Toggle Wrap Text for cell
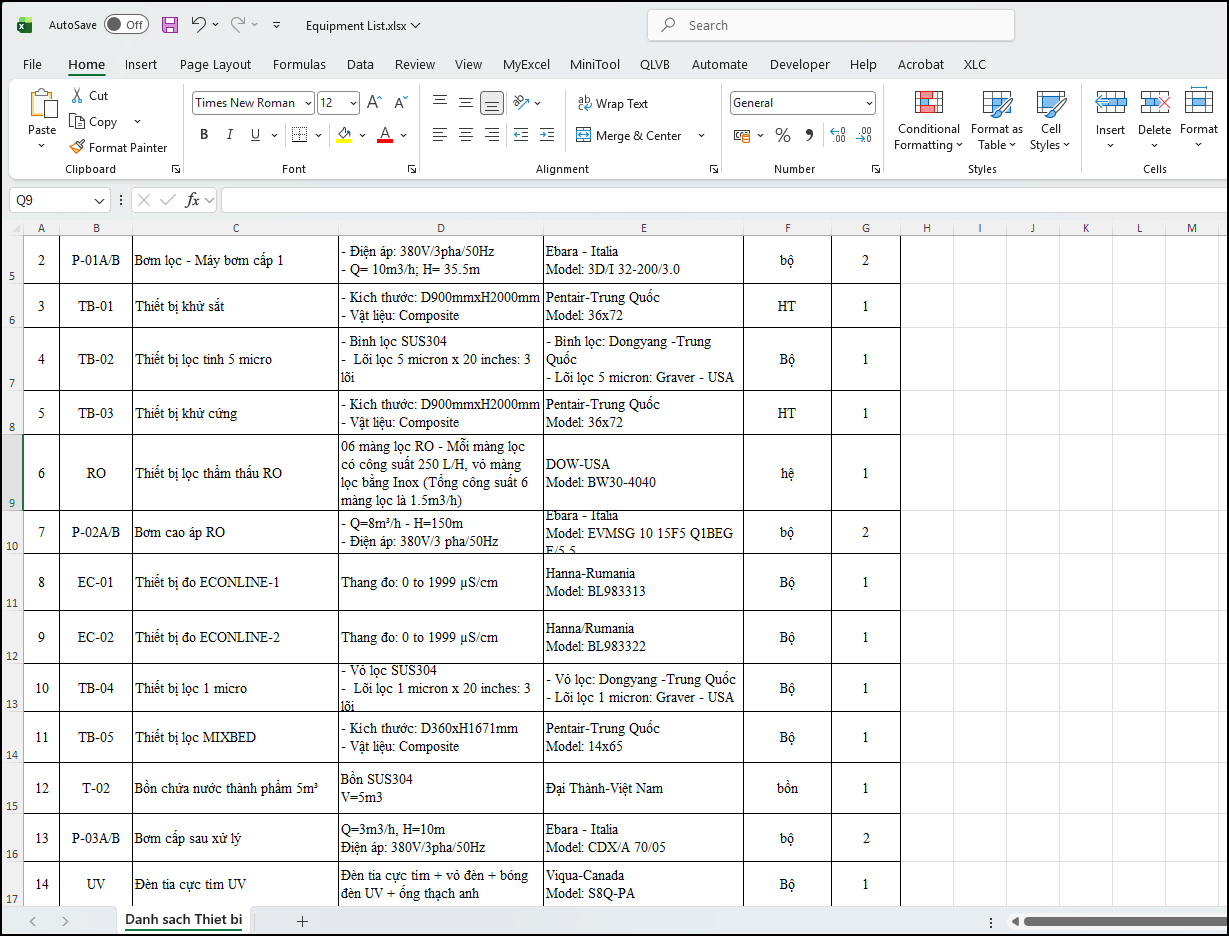 (612, 103)
